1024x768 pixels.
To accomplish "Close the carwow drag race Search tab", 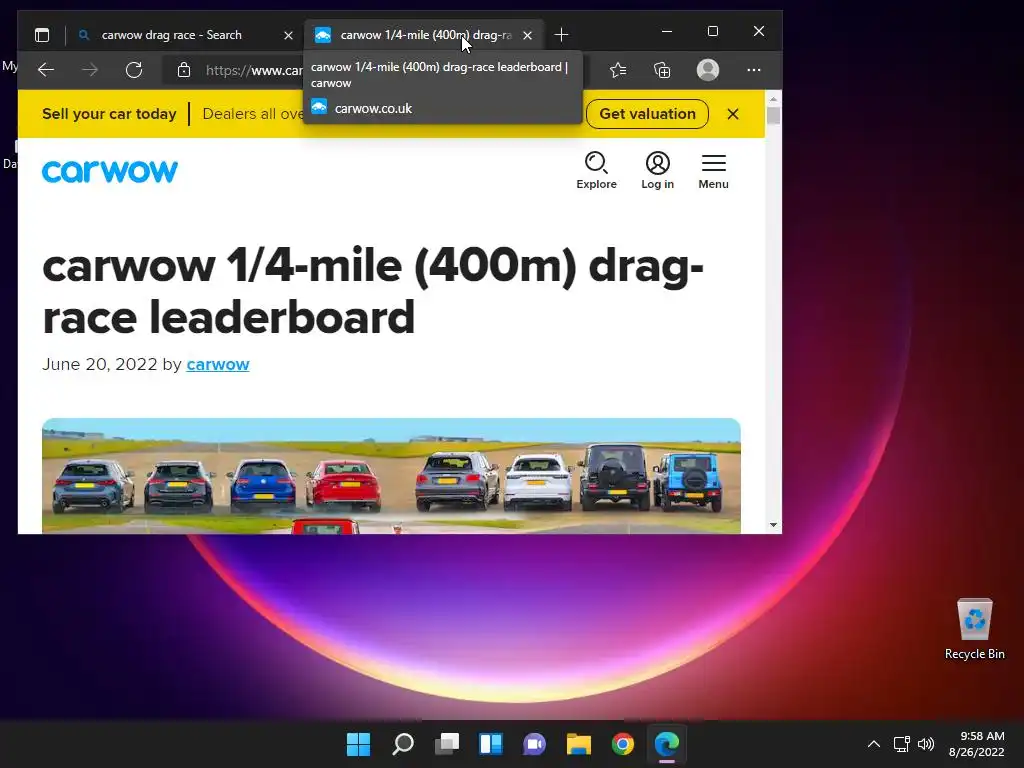I will coord(288,35).
